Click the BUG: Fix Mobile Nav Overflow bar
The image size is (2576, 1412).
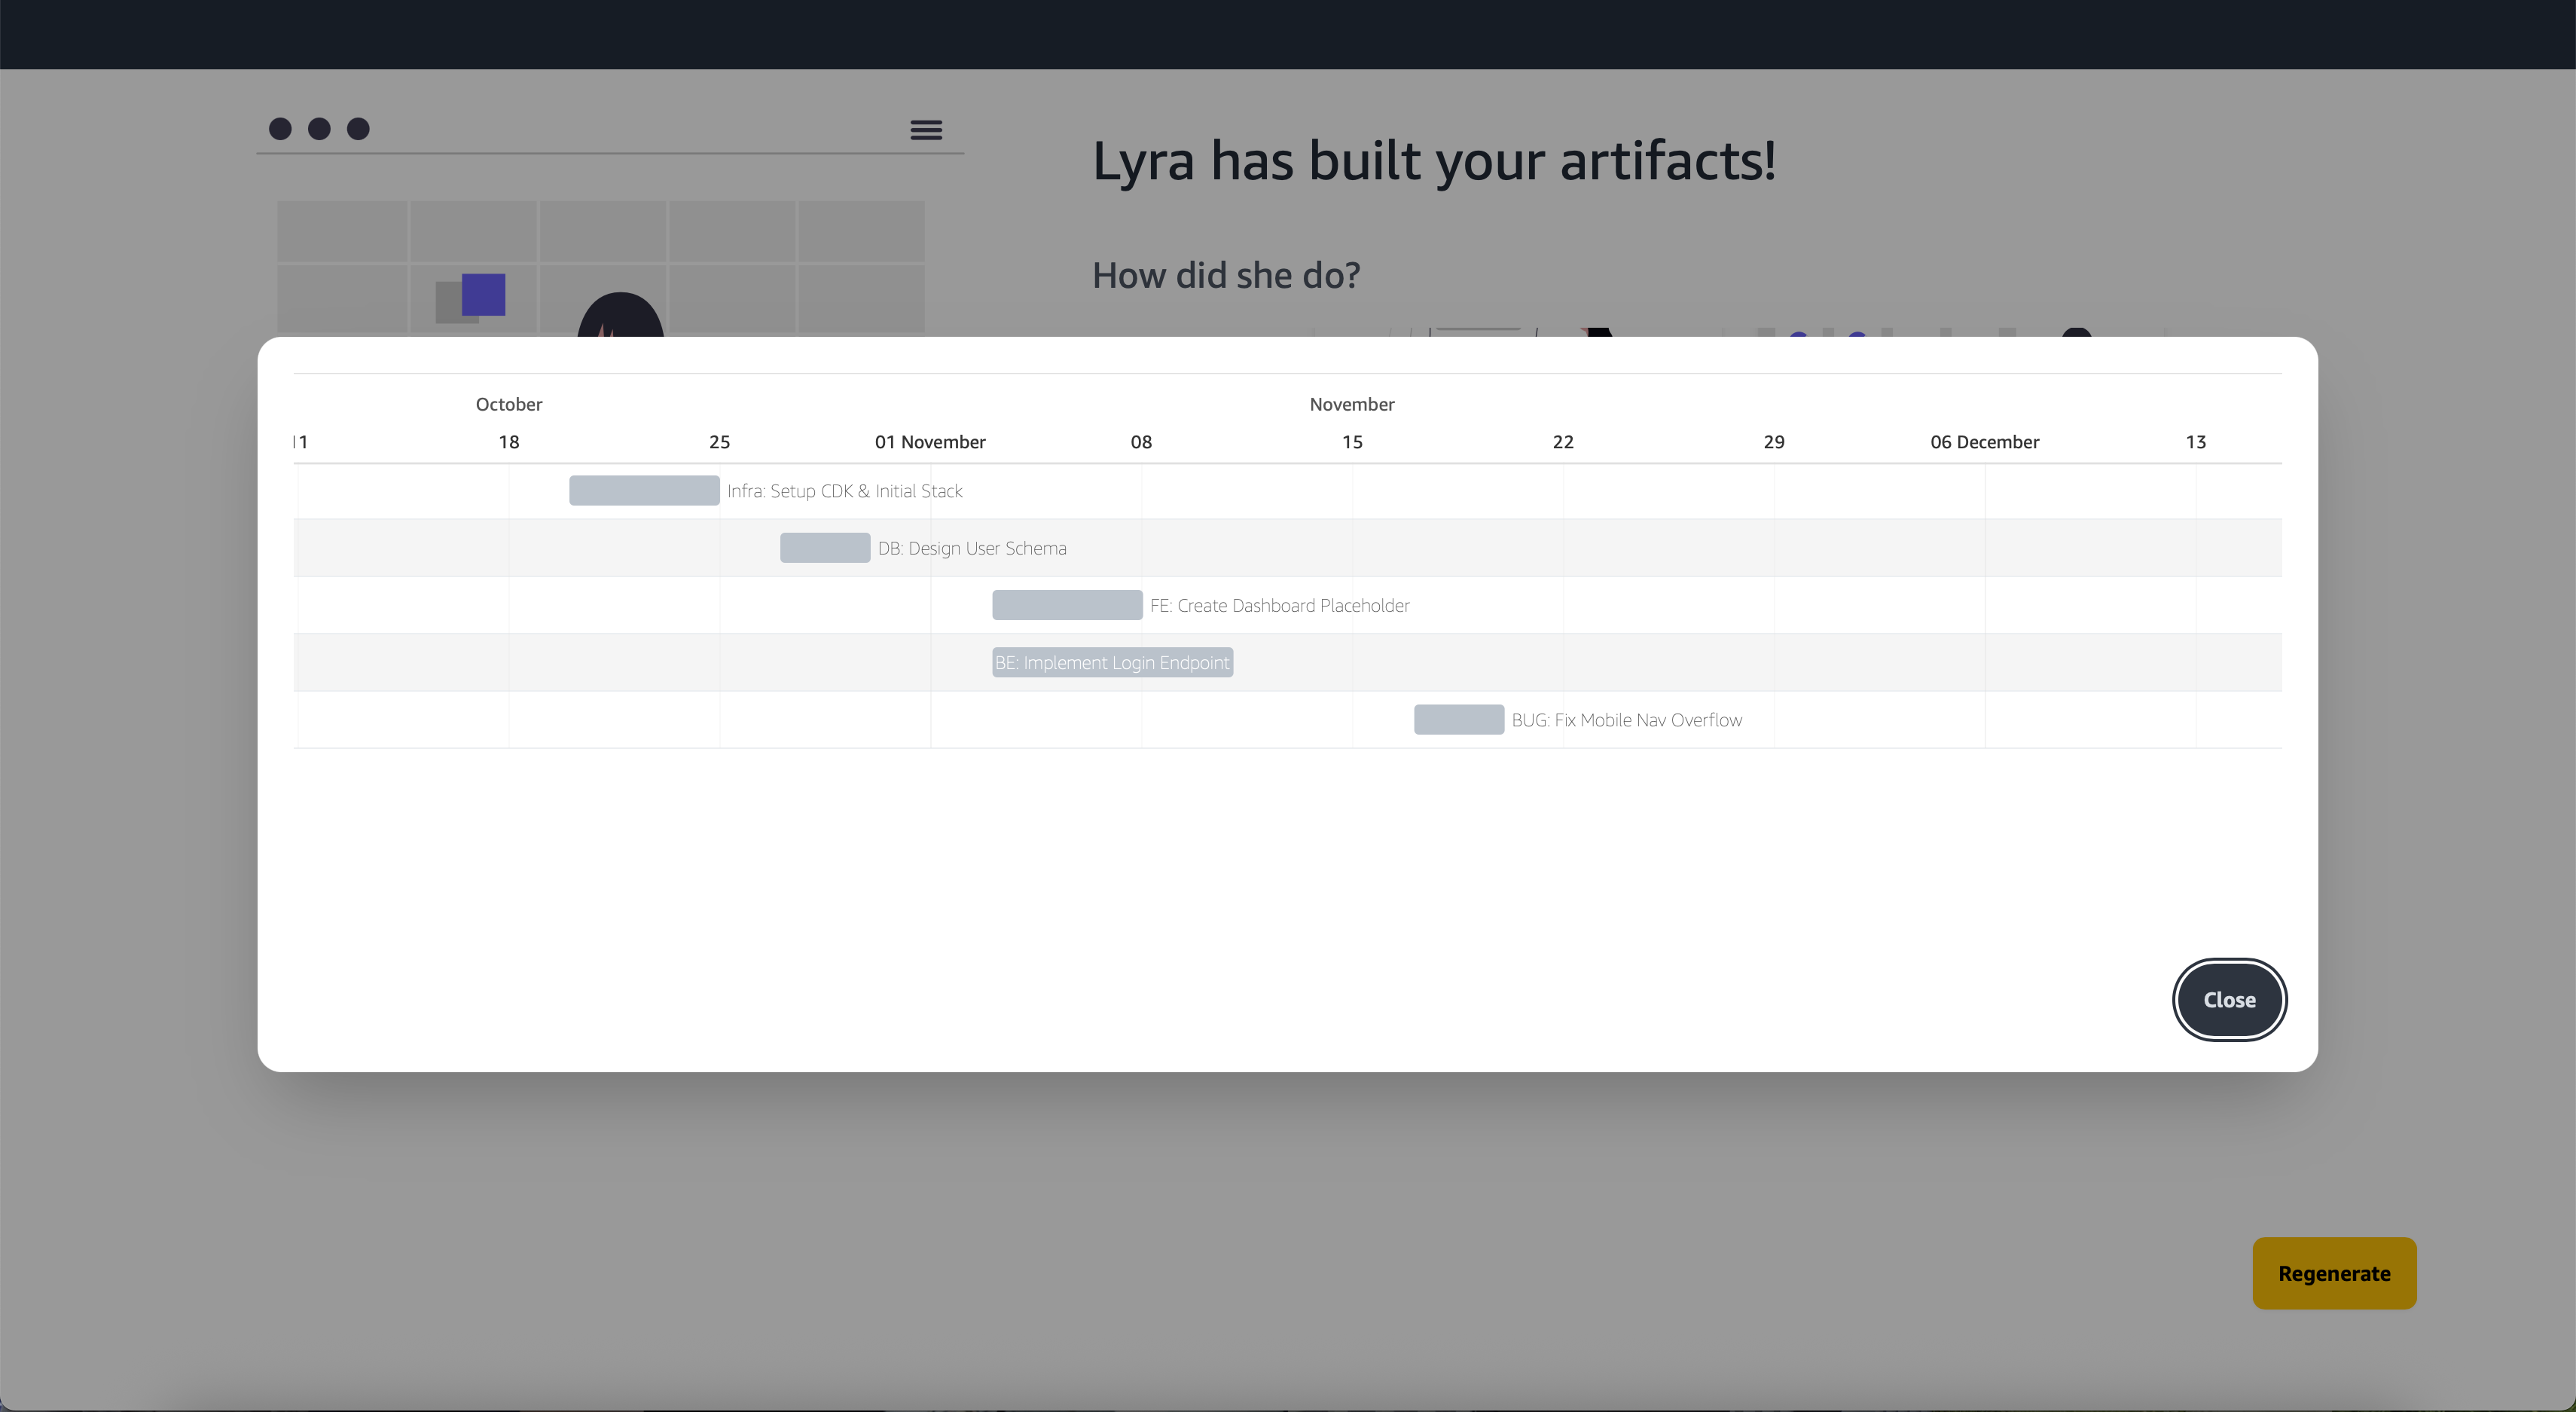pyautogui.click(x=1457, y=719)
